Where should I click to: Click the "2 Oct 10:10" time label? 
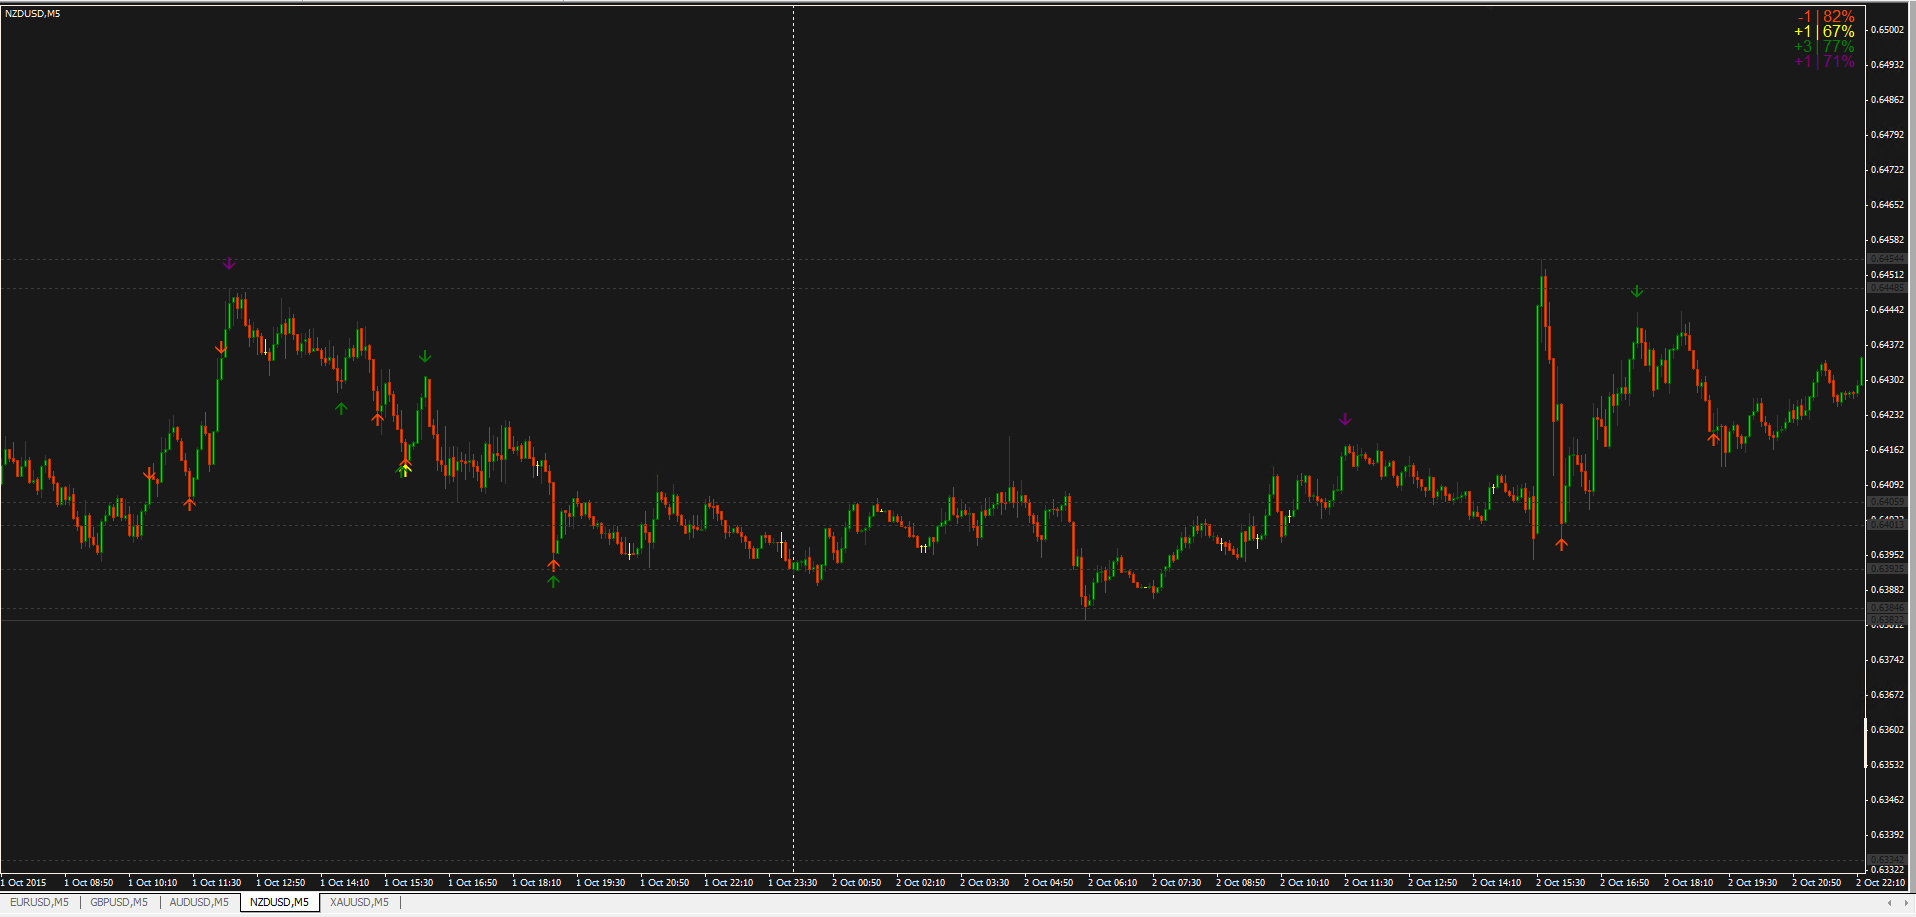(x=1305, y=883)
